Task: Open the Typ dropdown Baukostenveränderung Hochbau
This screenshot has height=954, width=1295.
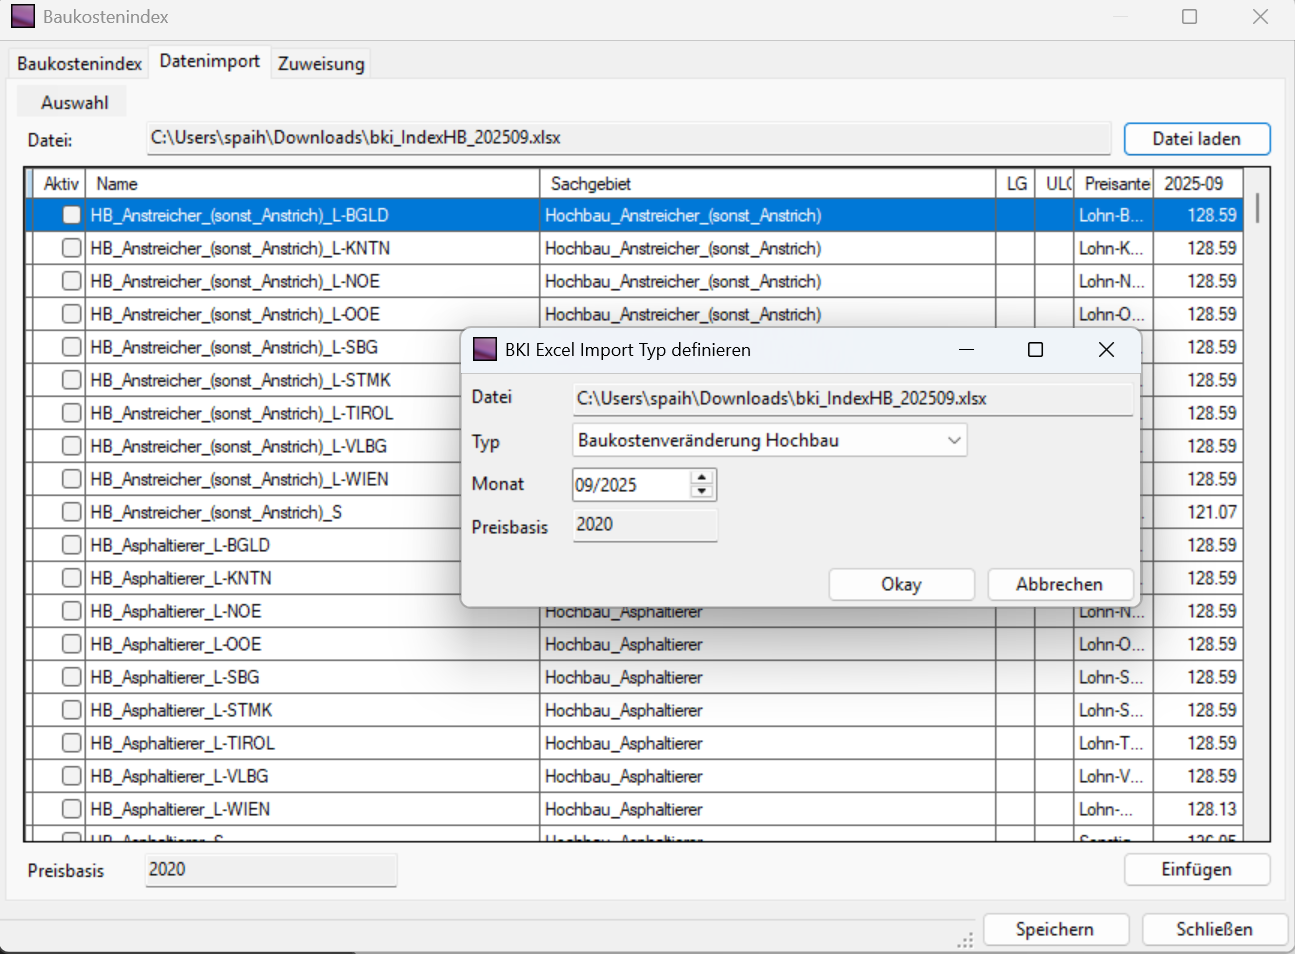Action: pyautogui.click(x=769, y=440)
